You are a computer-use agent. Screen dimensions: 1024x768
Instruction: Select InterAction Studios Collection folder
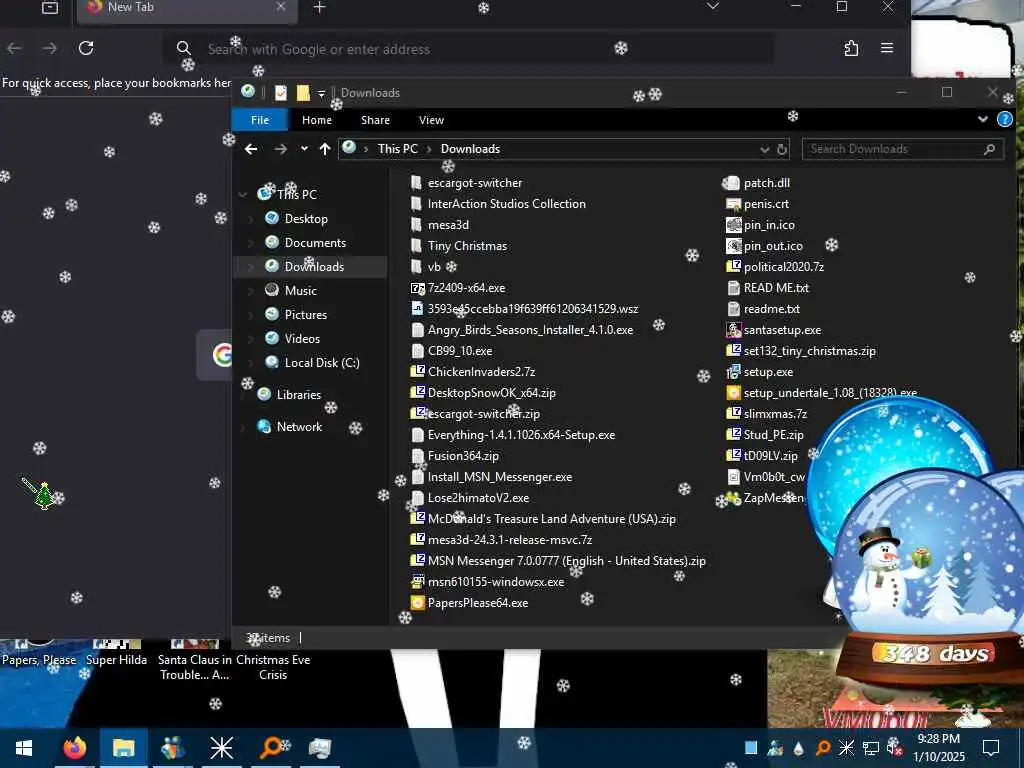(498, 204)
